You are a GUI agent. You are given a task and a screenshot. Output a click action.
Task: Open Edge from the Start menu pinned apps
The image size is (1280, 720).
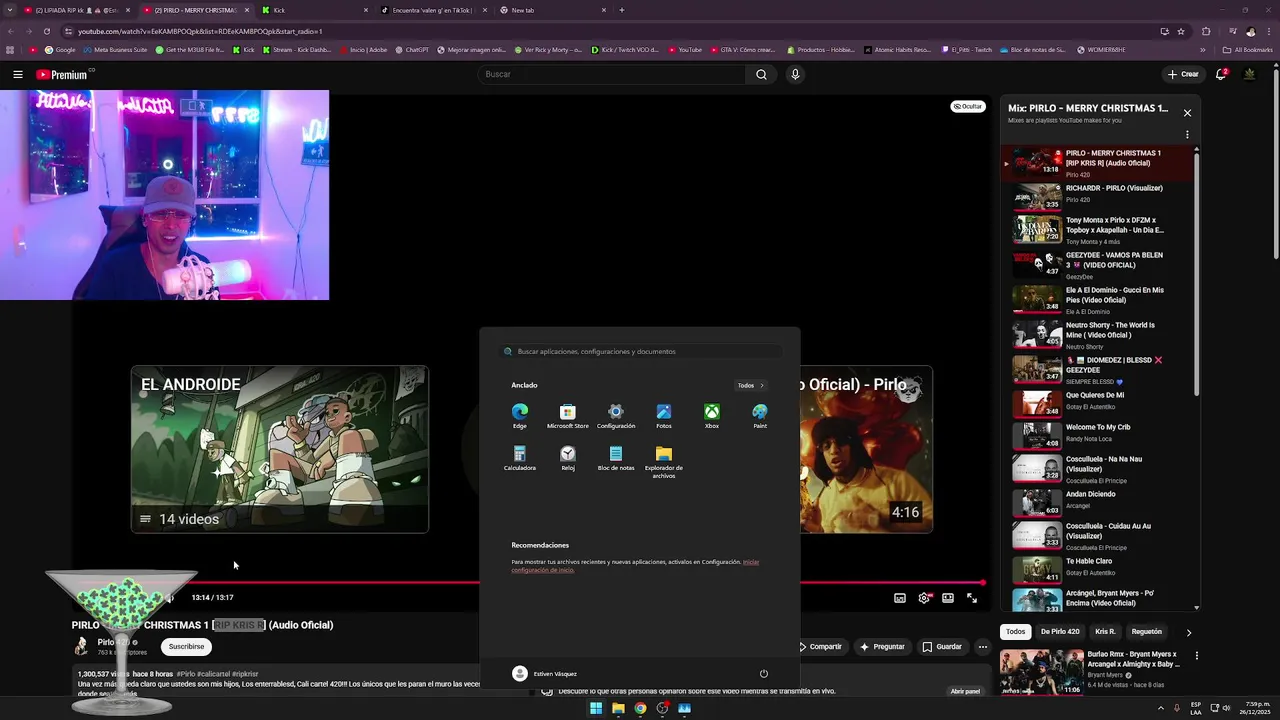(520, 416)
